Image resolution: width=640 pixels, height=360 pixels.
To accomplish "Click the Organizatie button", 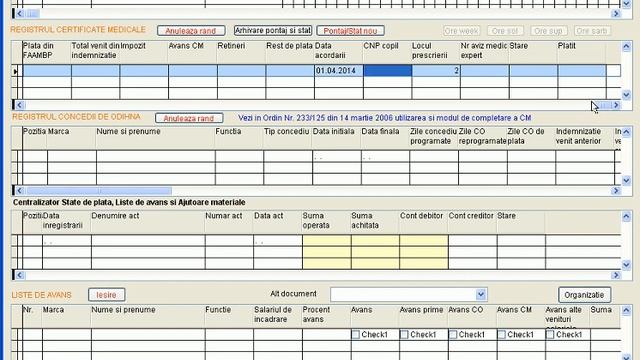I will 584,295.
